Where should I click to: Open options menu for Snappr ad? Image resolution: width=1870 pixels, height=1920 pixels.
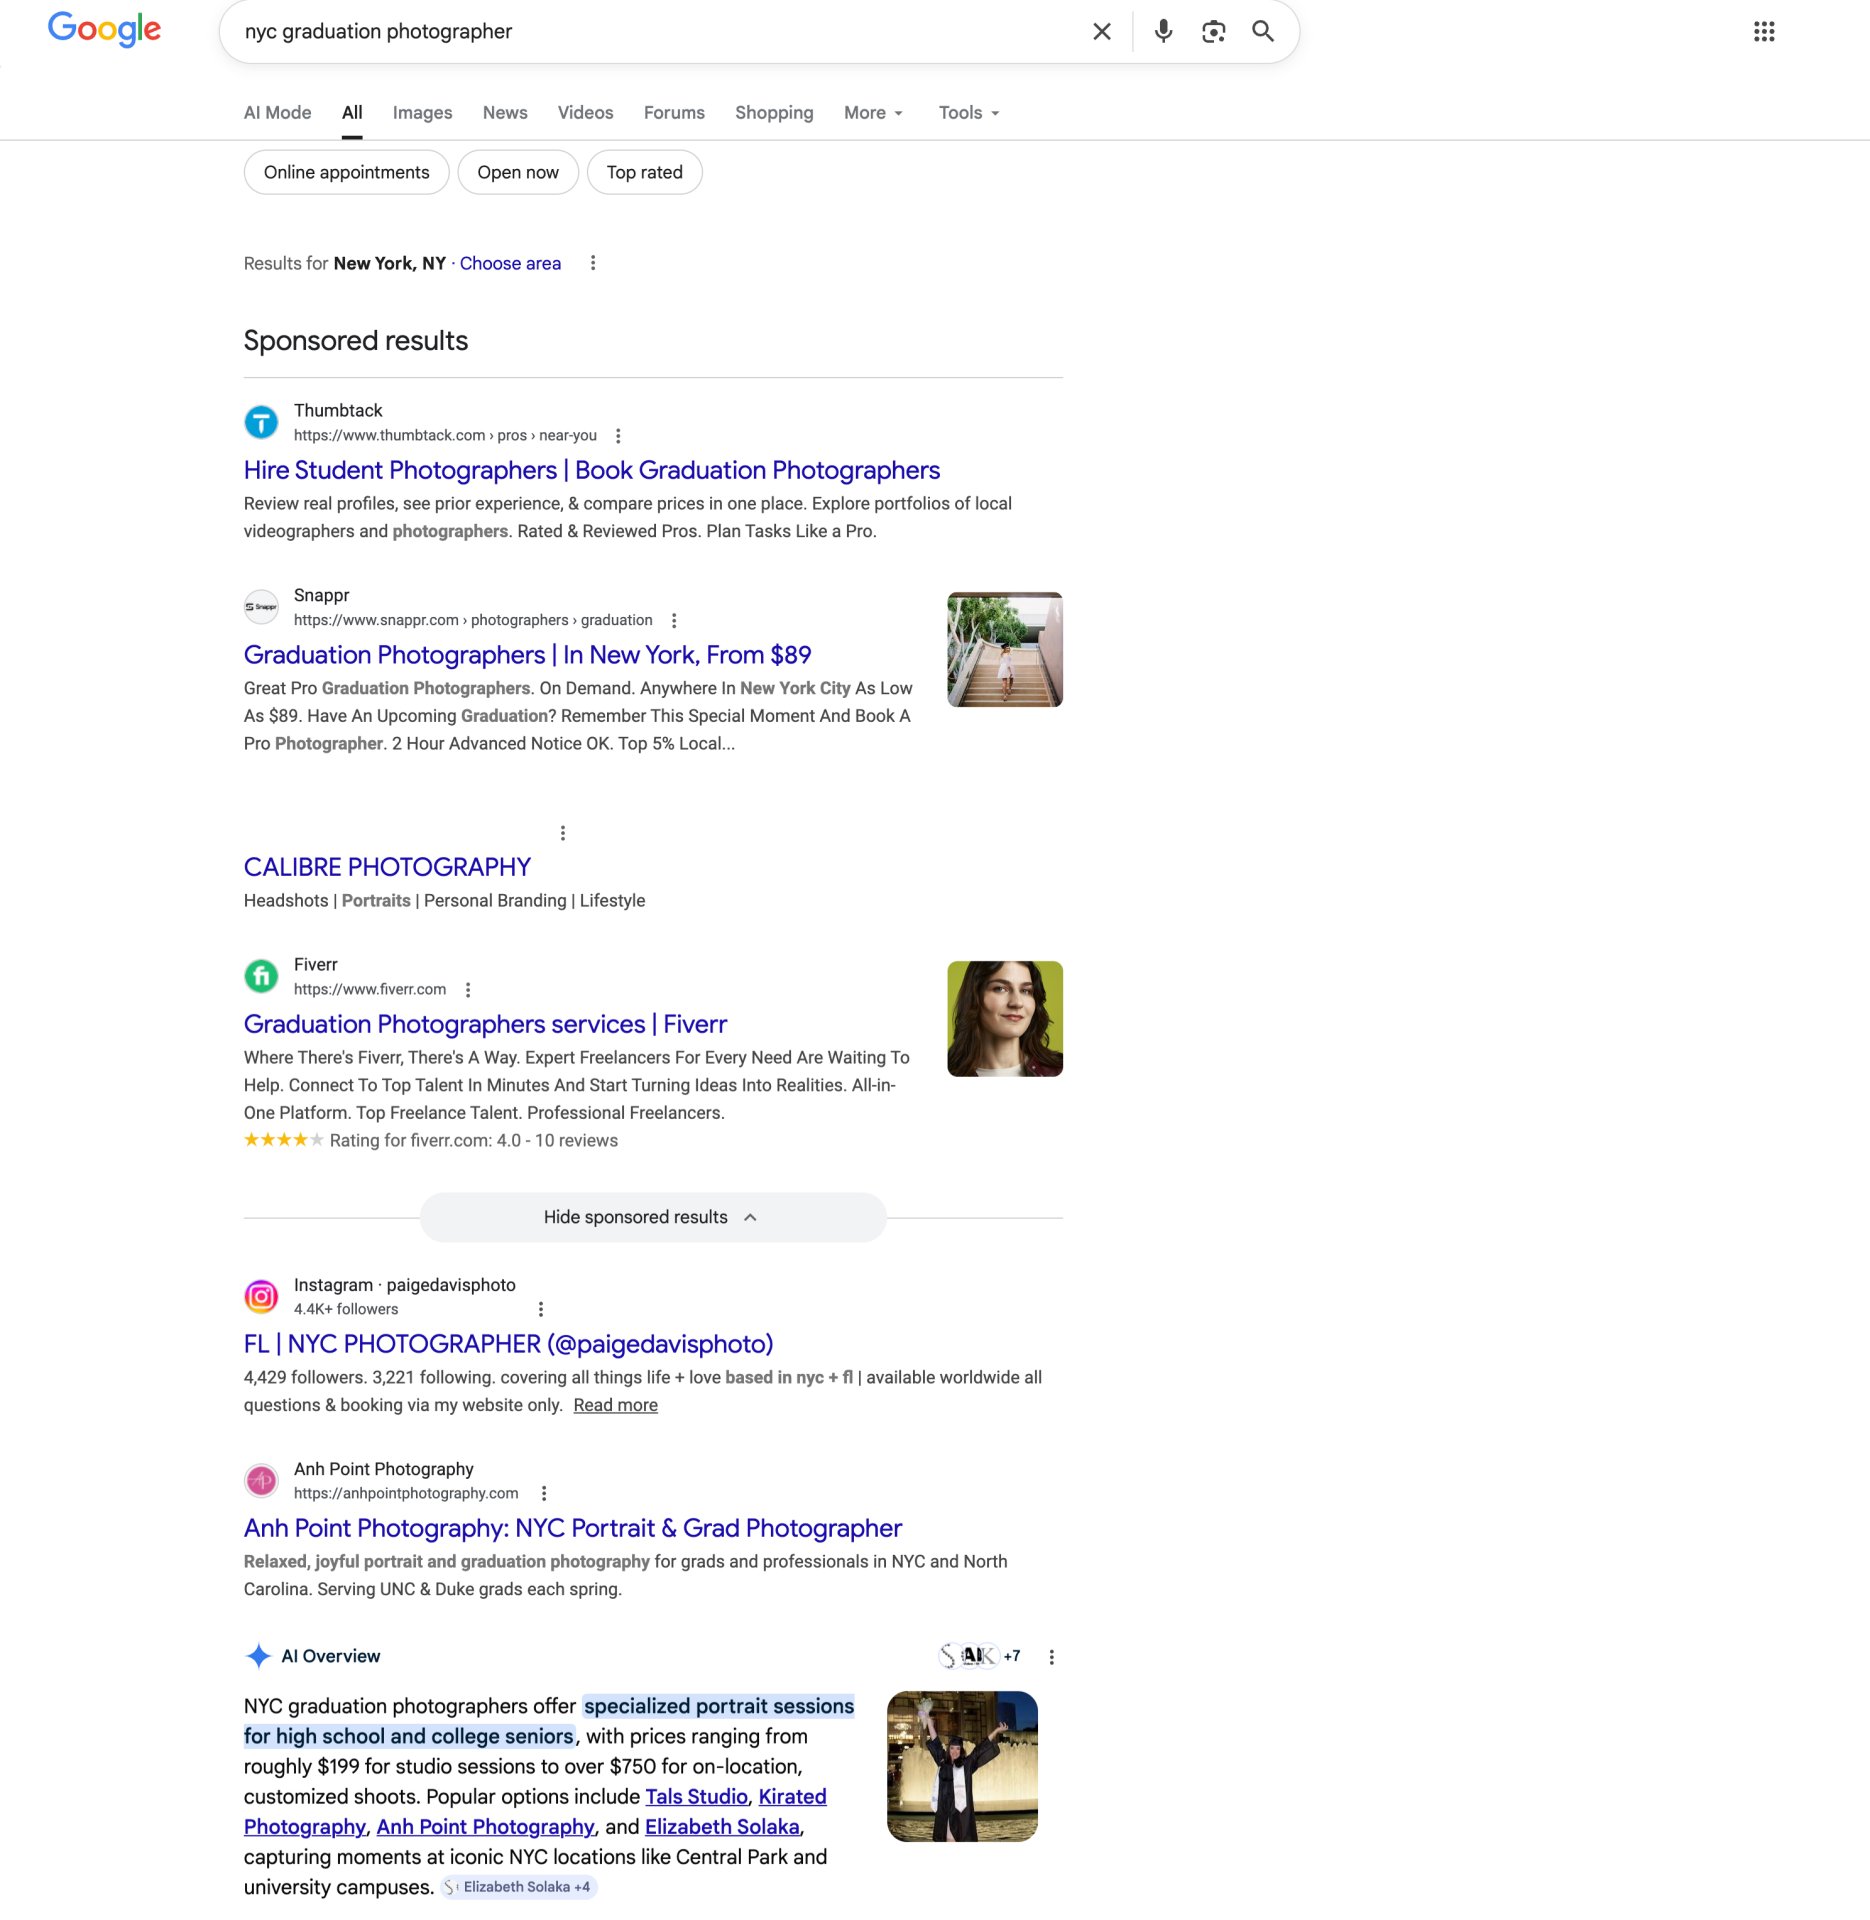click(x=674, y=621)
